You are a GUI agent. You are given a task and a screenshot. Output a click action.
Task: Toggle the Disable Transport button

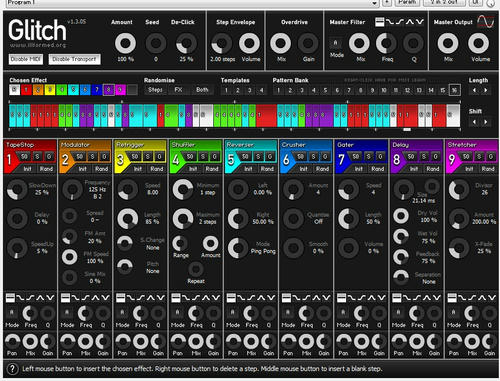[74, 59]
